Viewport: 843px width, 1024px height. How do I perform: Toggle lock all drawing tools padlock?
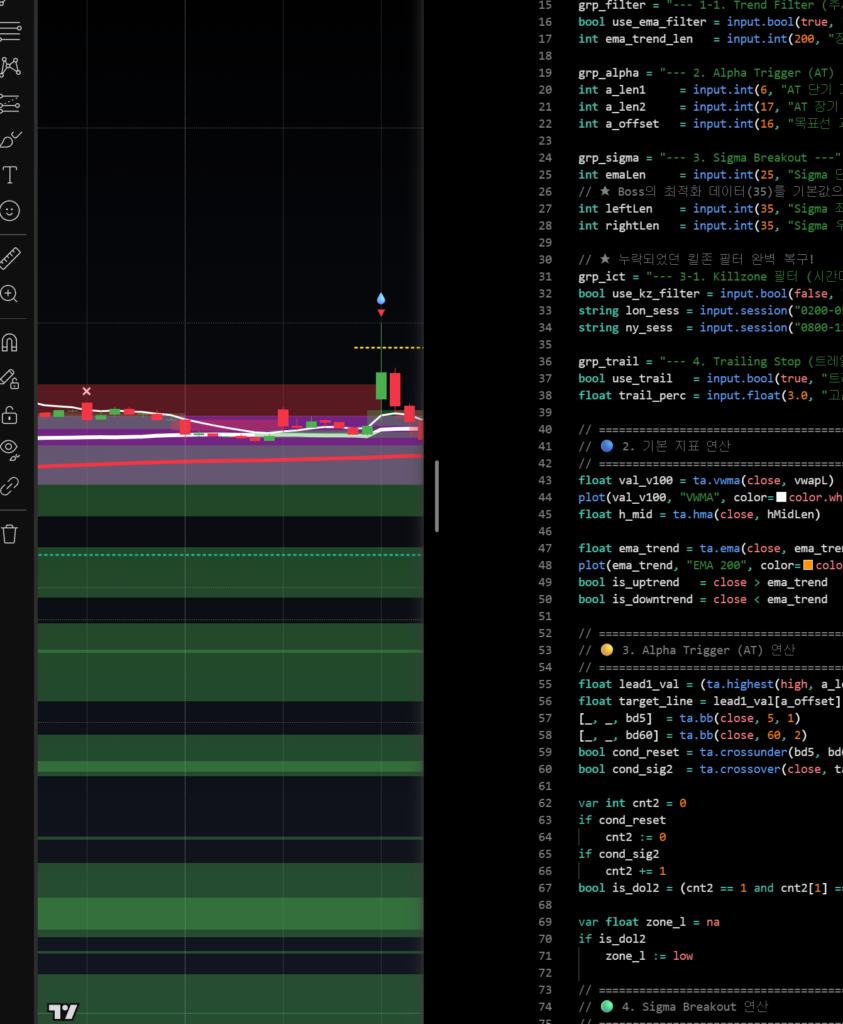[x=10, y=414]
